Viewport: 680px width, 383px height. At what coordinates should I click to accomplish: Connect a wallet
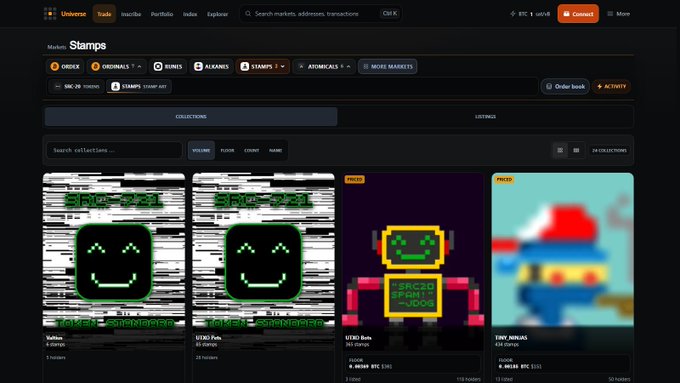click(578, 14)
